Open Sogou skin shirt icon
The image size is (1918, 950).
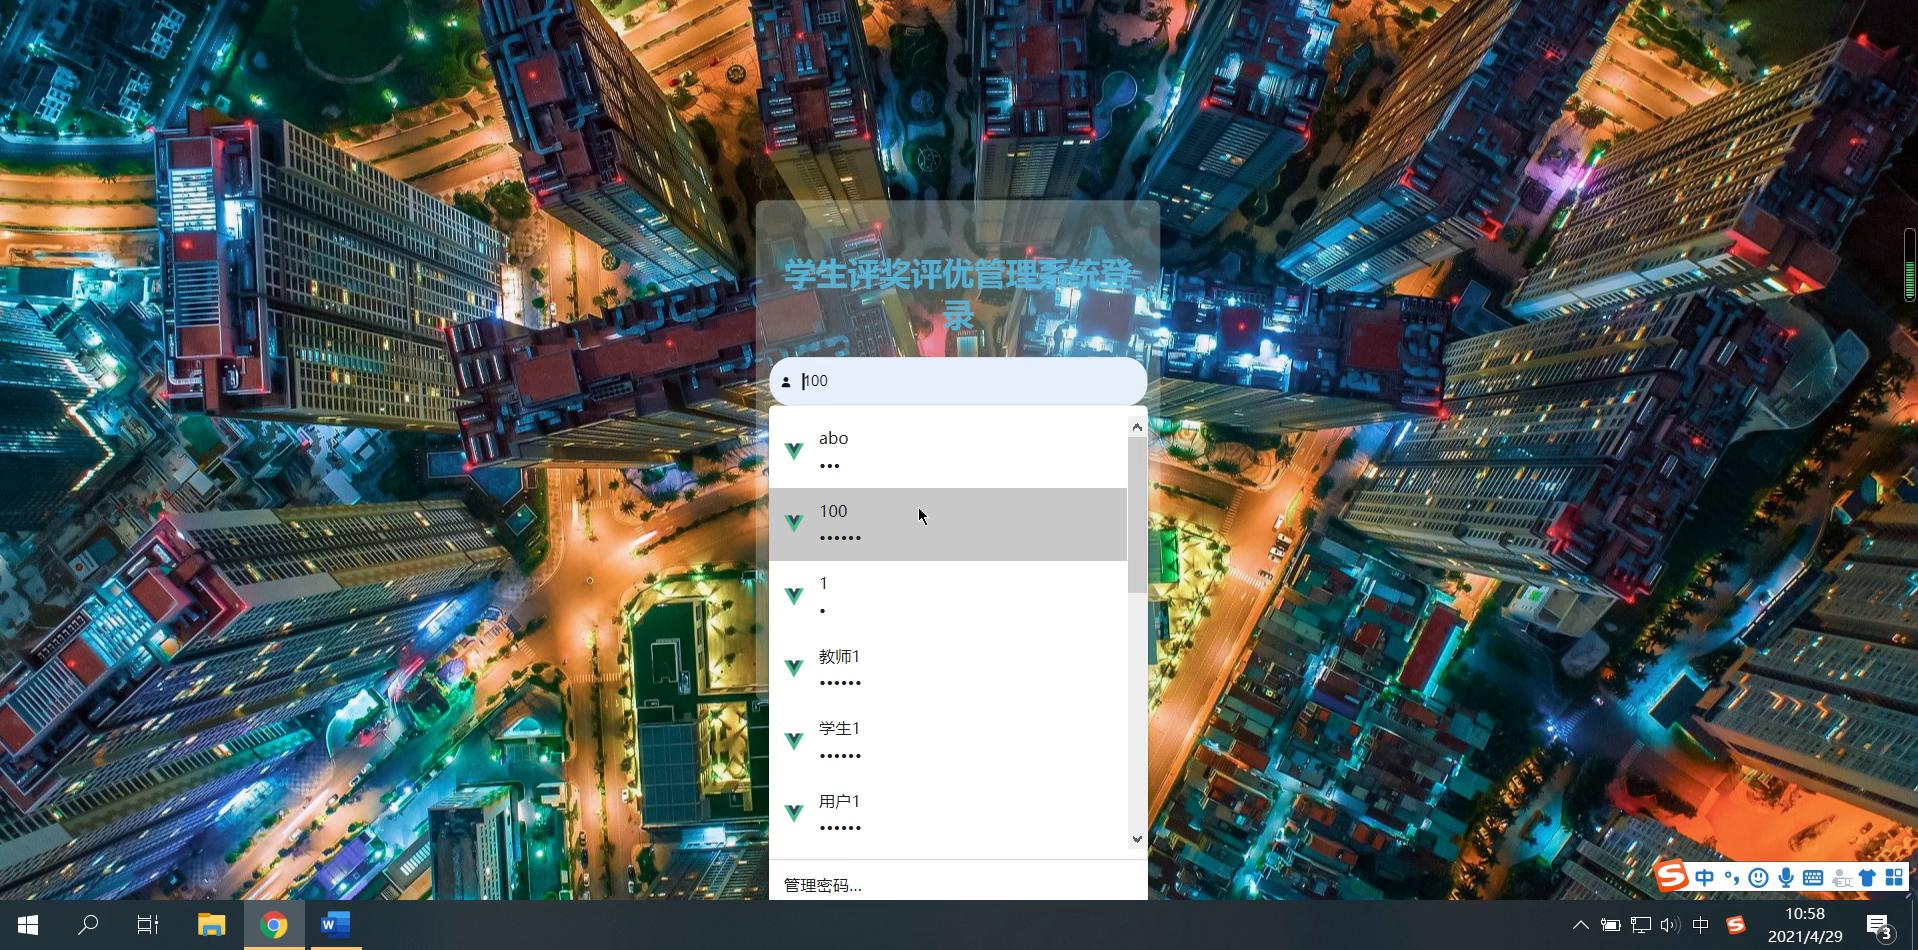pyautogui.click(x=1867, y=878)
